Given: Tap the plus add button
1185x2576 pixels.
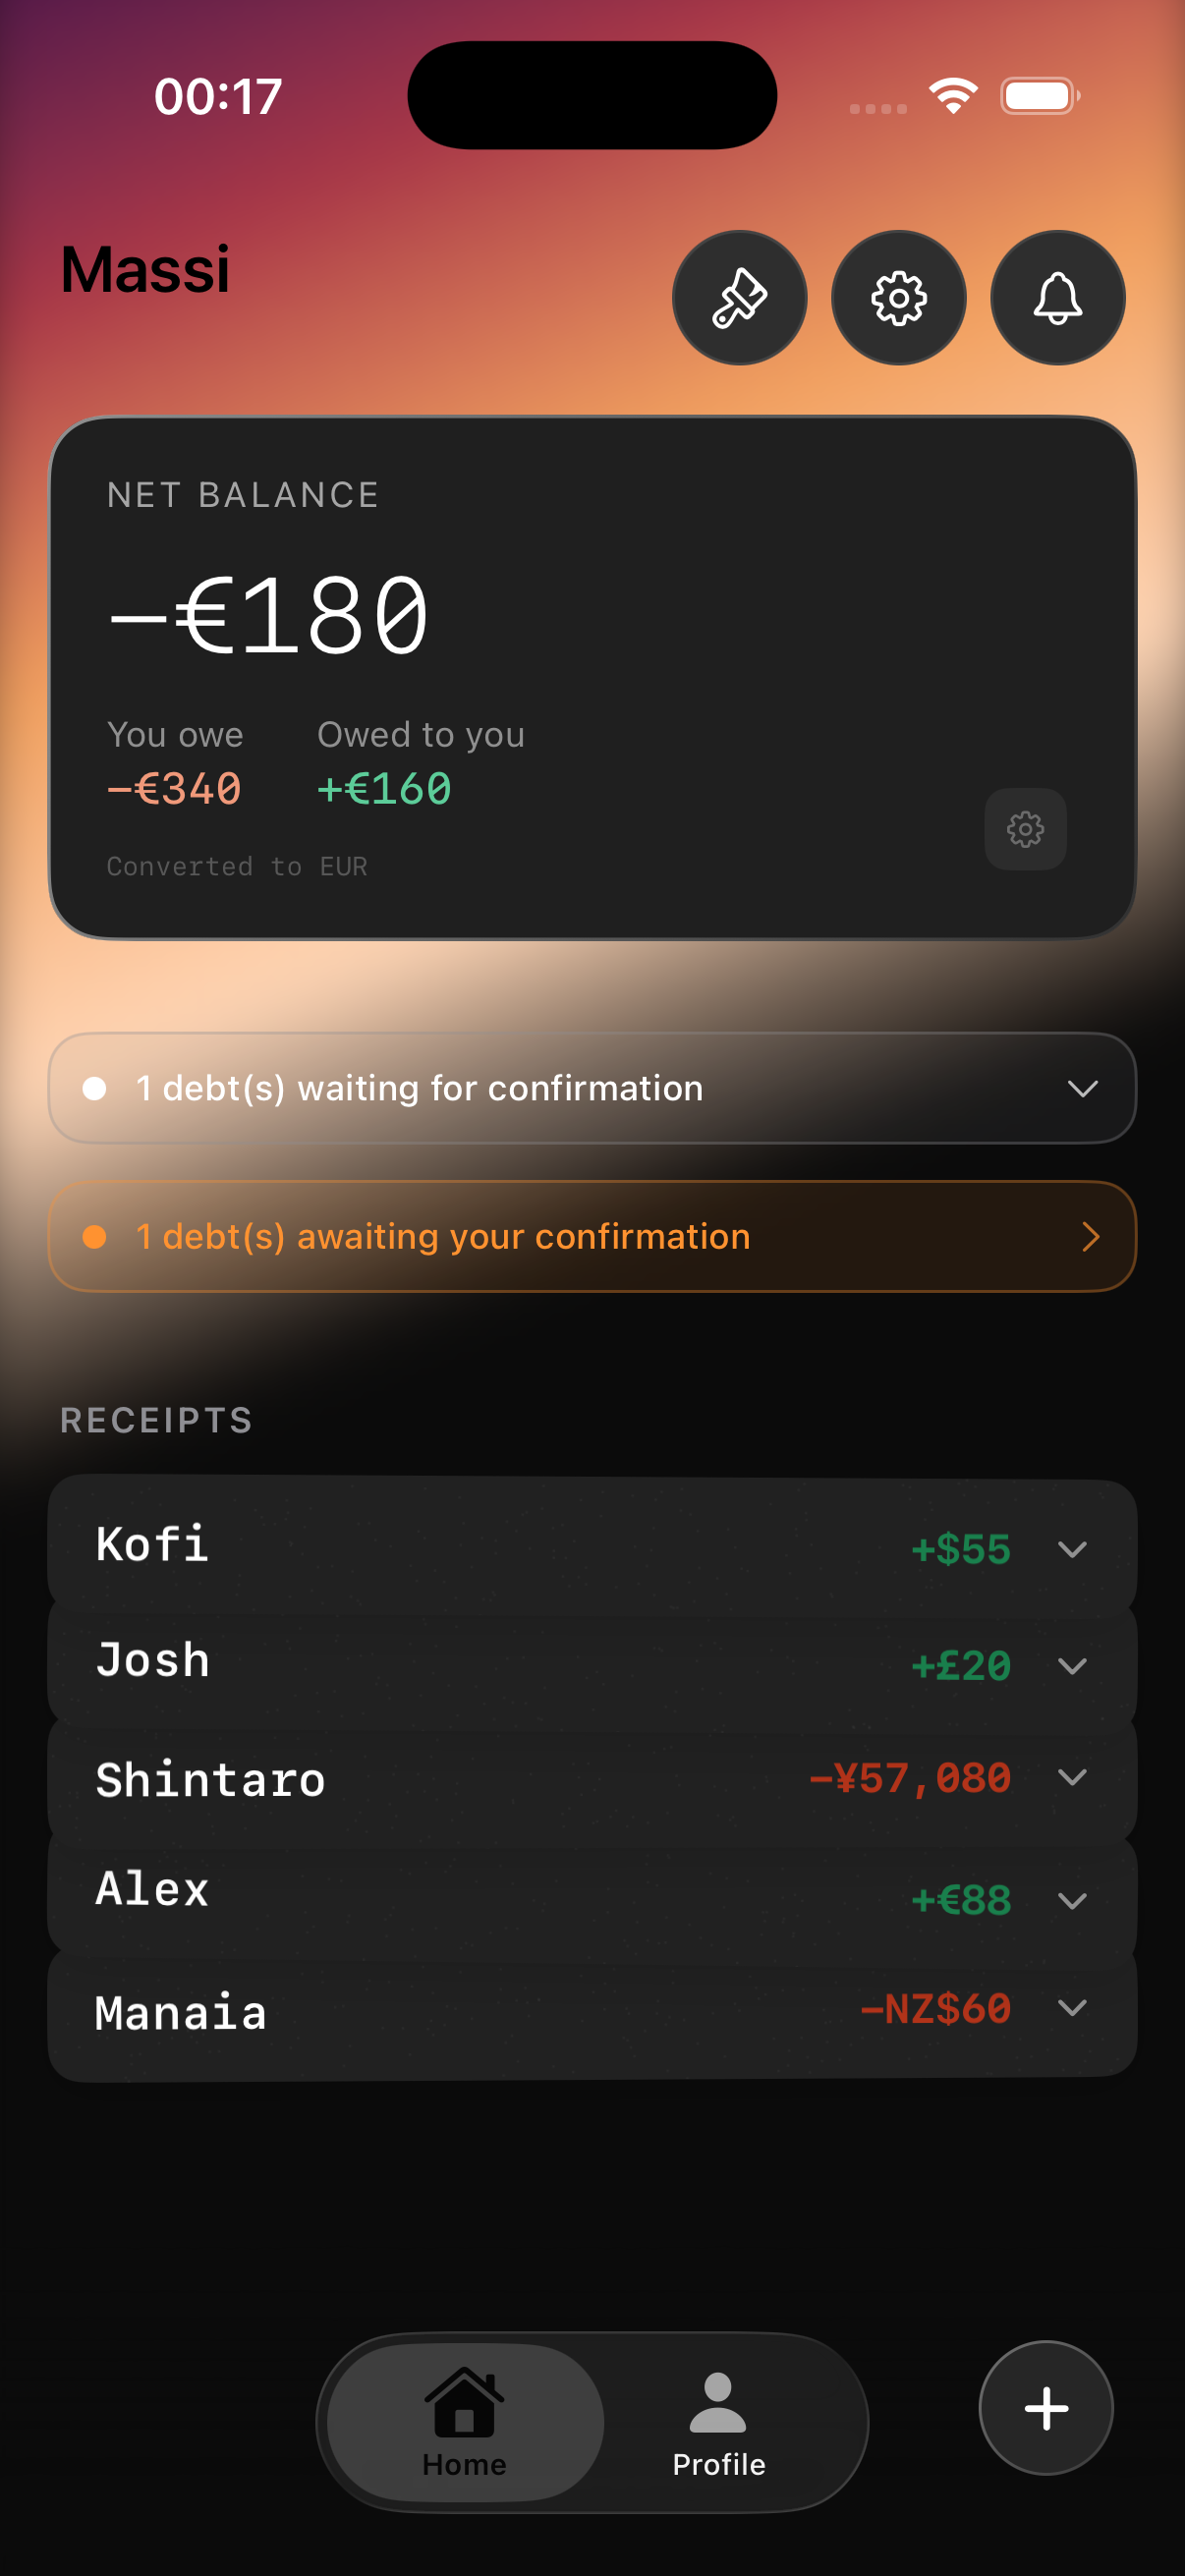Looking at the screenshot, I should coord(1045,2408).
